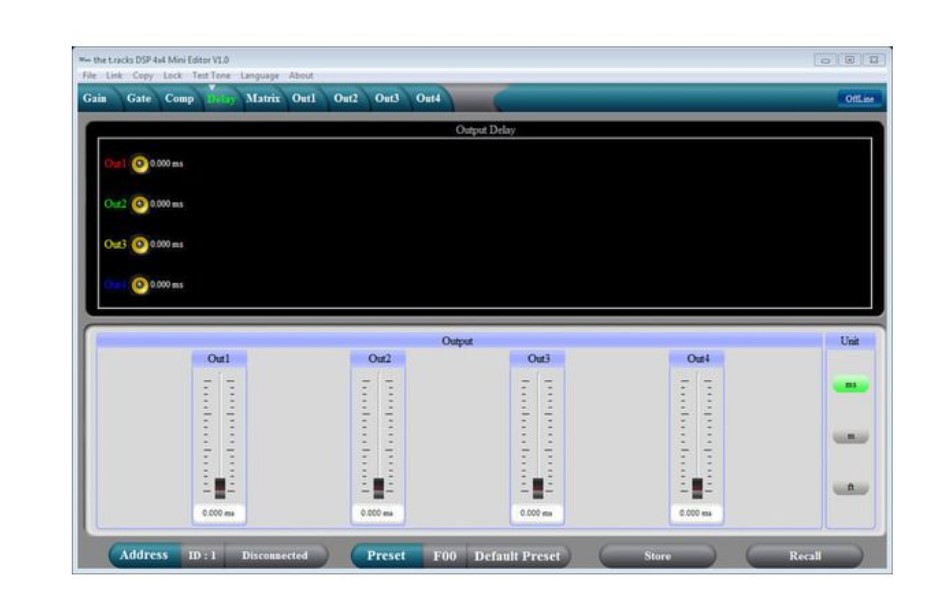Click the Store button
This screenshot has width=945, height=601.
coord(658,556)
